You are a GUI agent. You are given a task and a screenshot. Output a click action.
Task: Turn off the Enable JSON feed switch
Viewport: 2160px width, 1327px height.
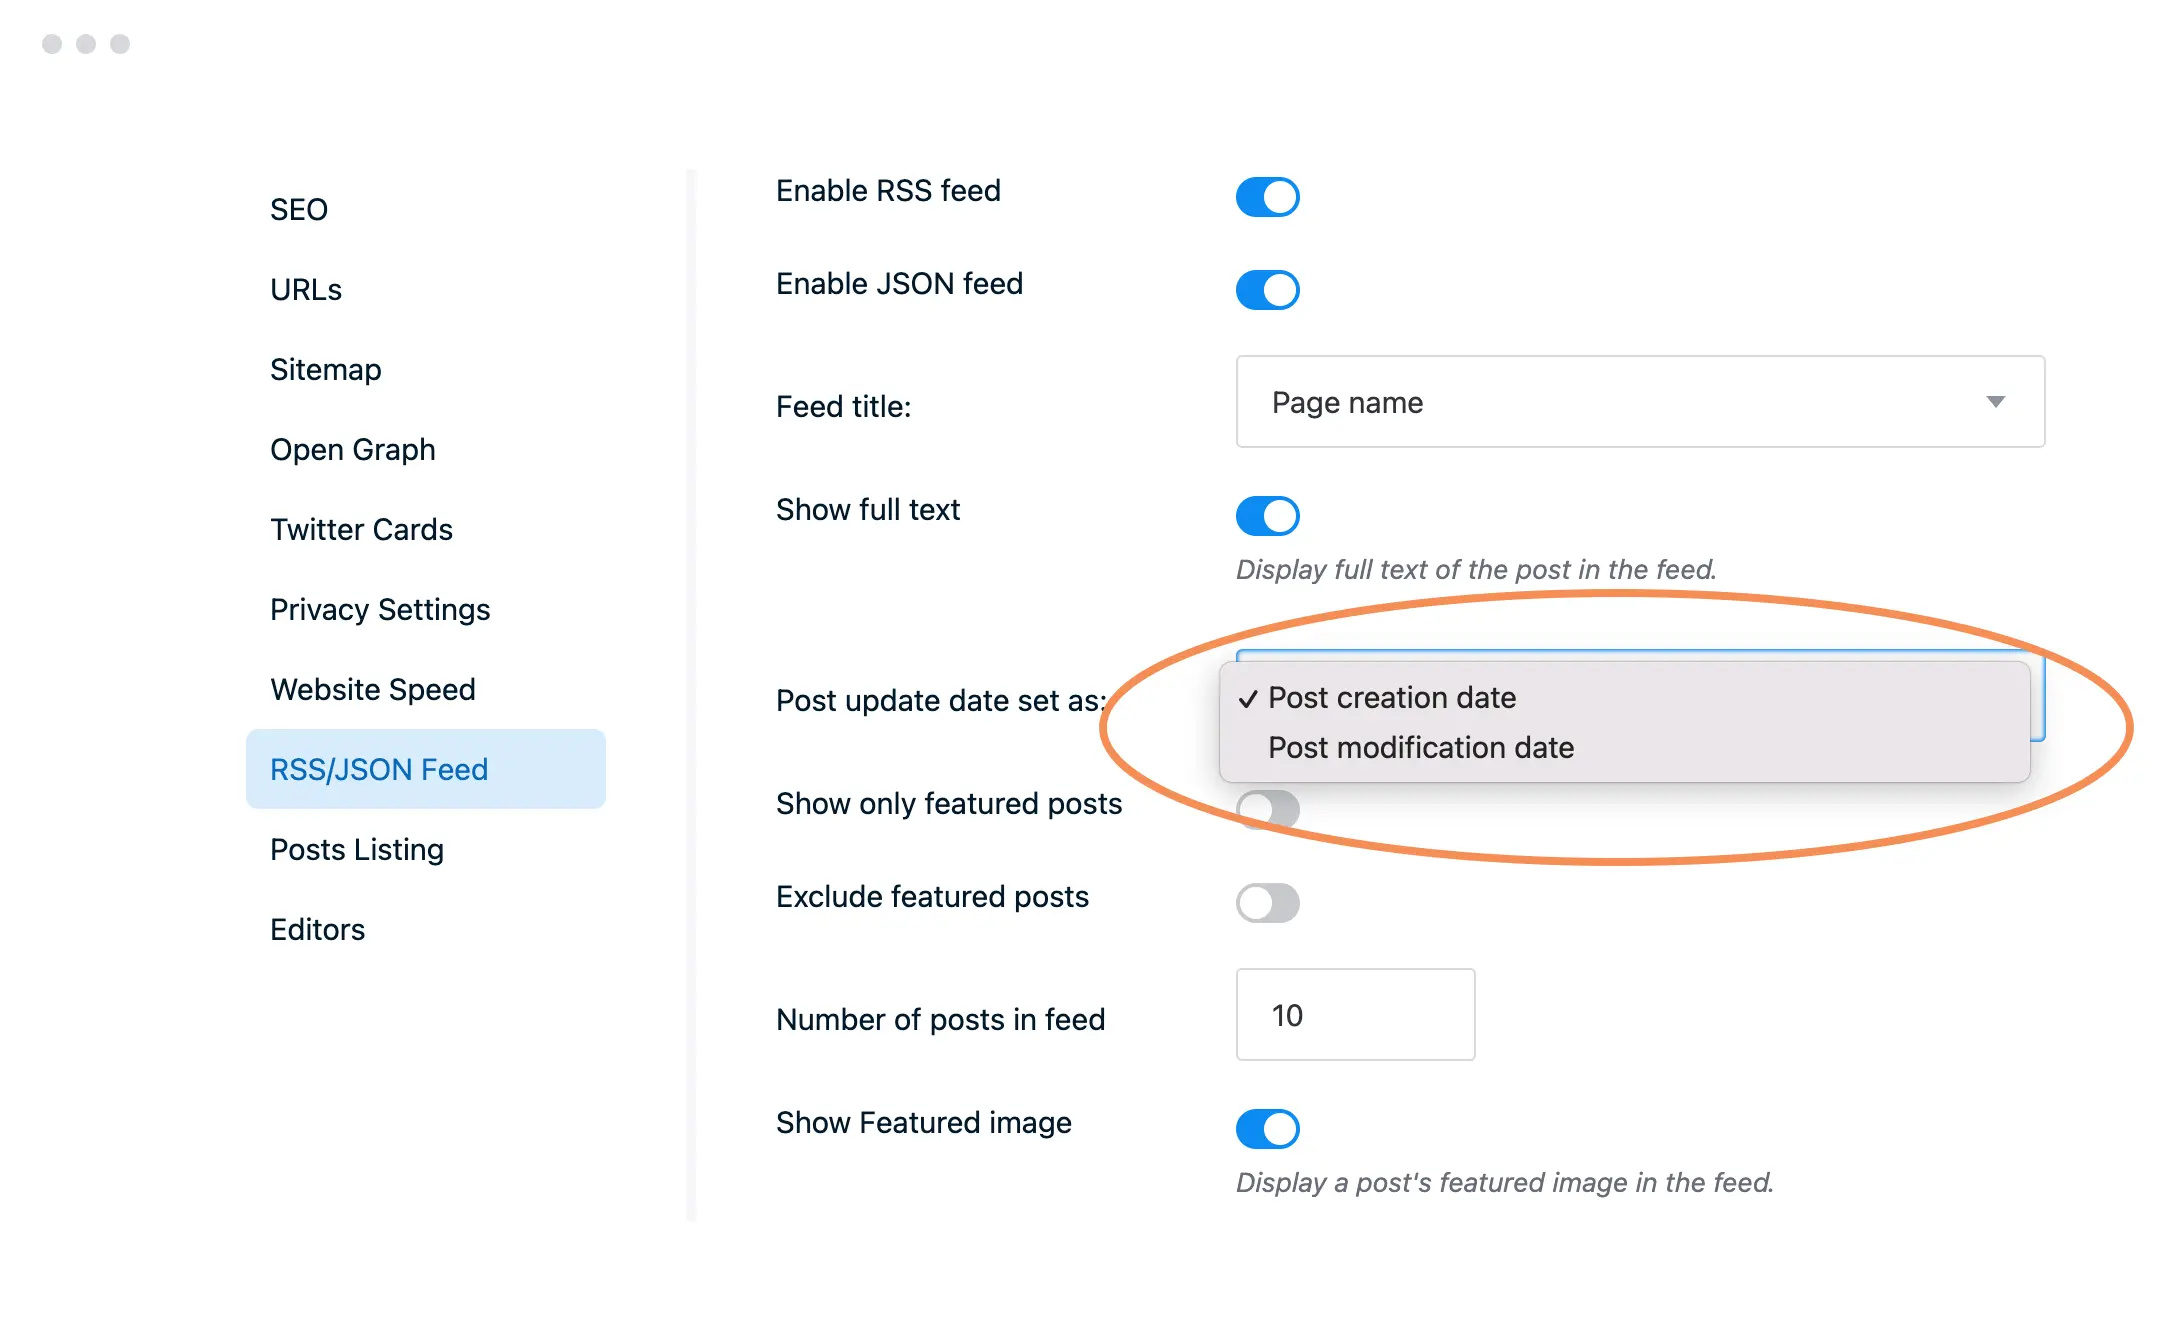click(x=1267, y=290)
